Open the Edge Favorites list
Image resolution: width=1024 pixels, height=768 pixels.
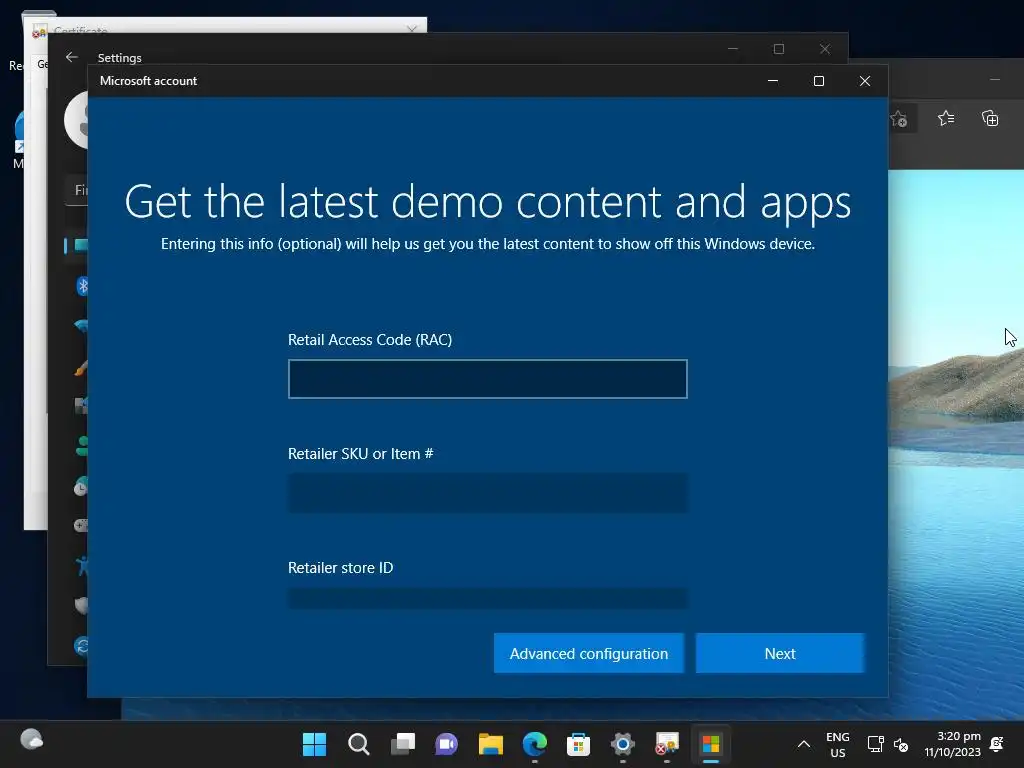(x=946, y=118)
